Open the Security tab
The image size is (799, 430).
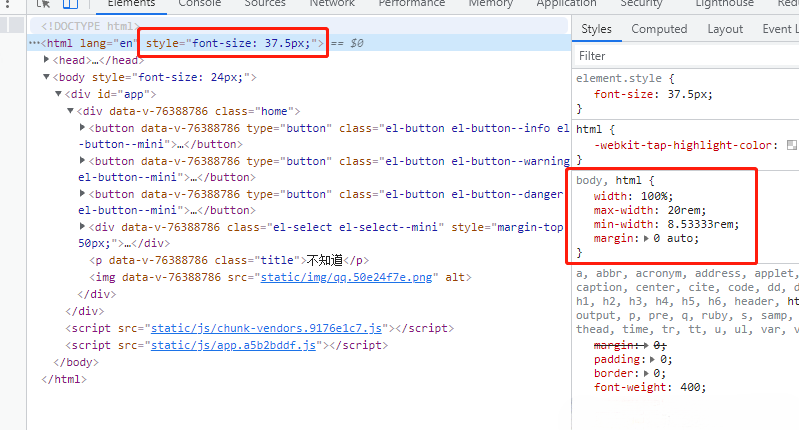[641, 4]
